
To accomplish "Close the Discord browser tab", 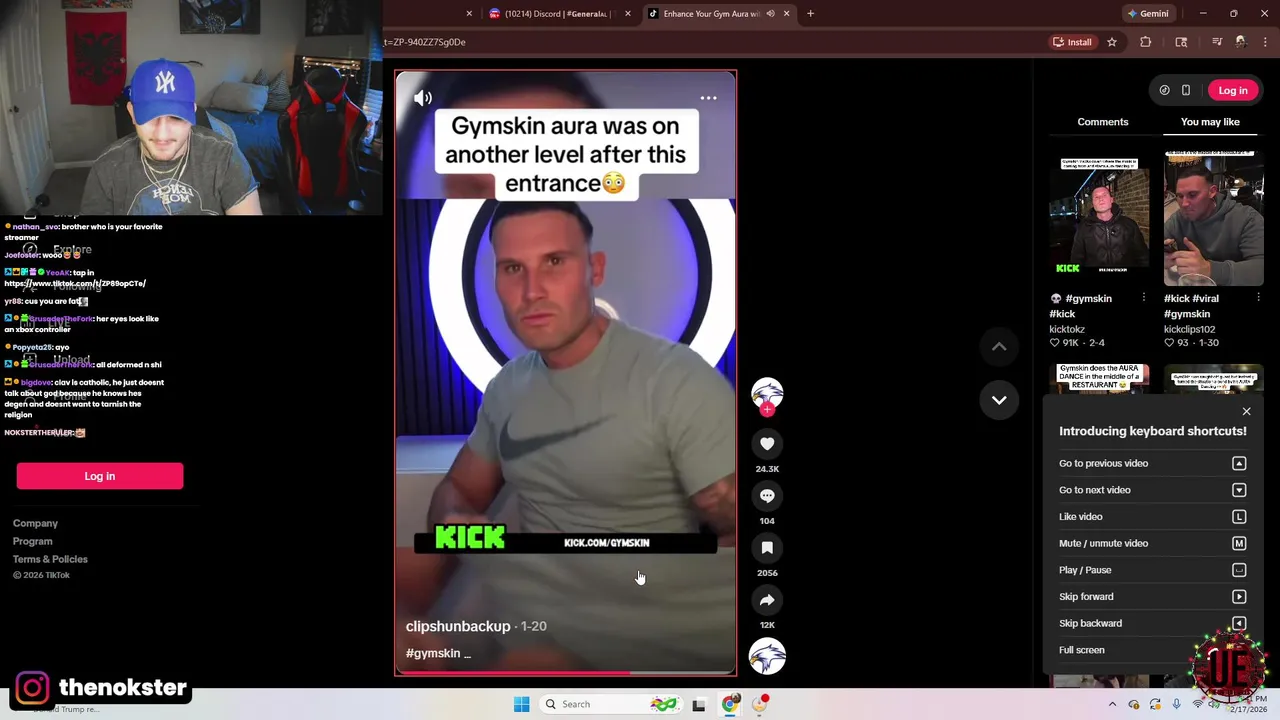I will (x=628, y=14).
